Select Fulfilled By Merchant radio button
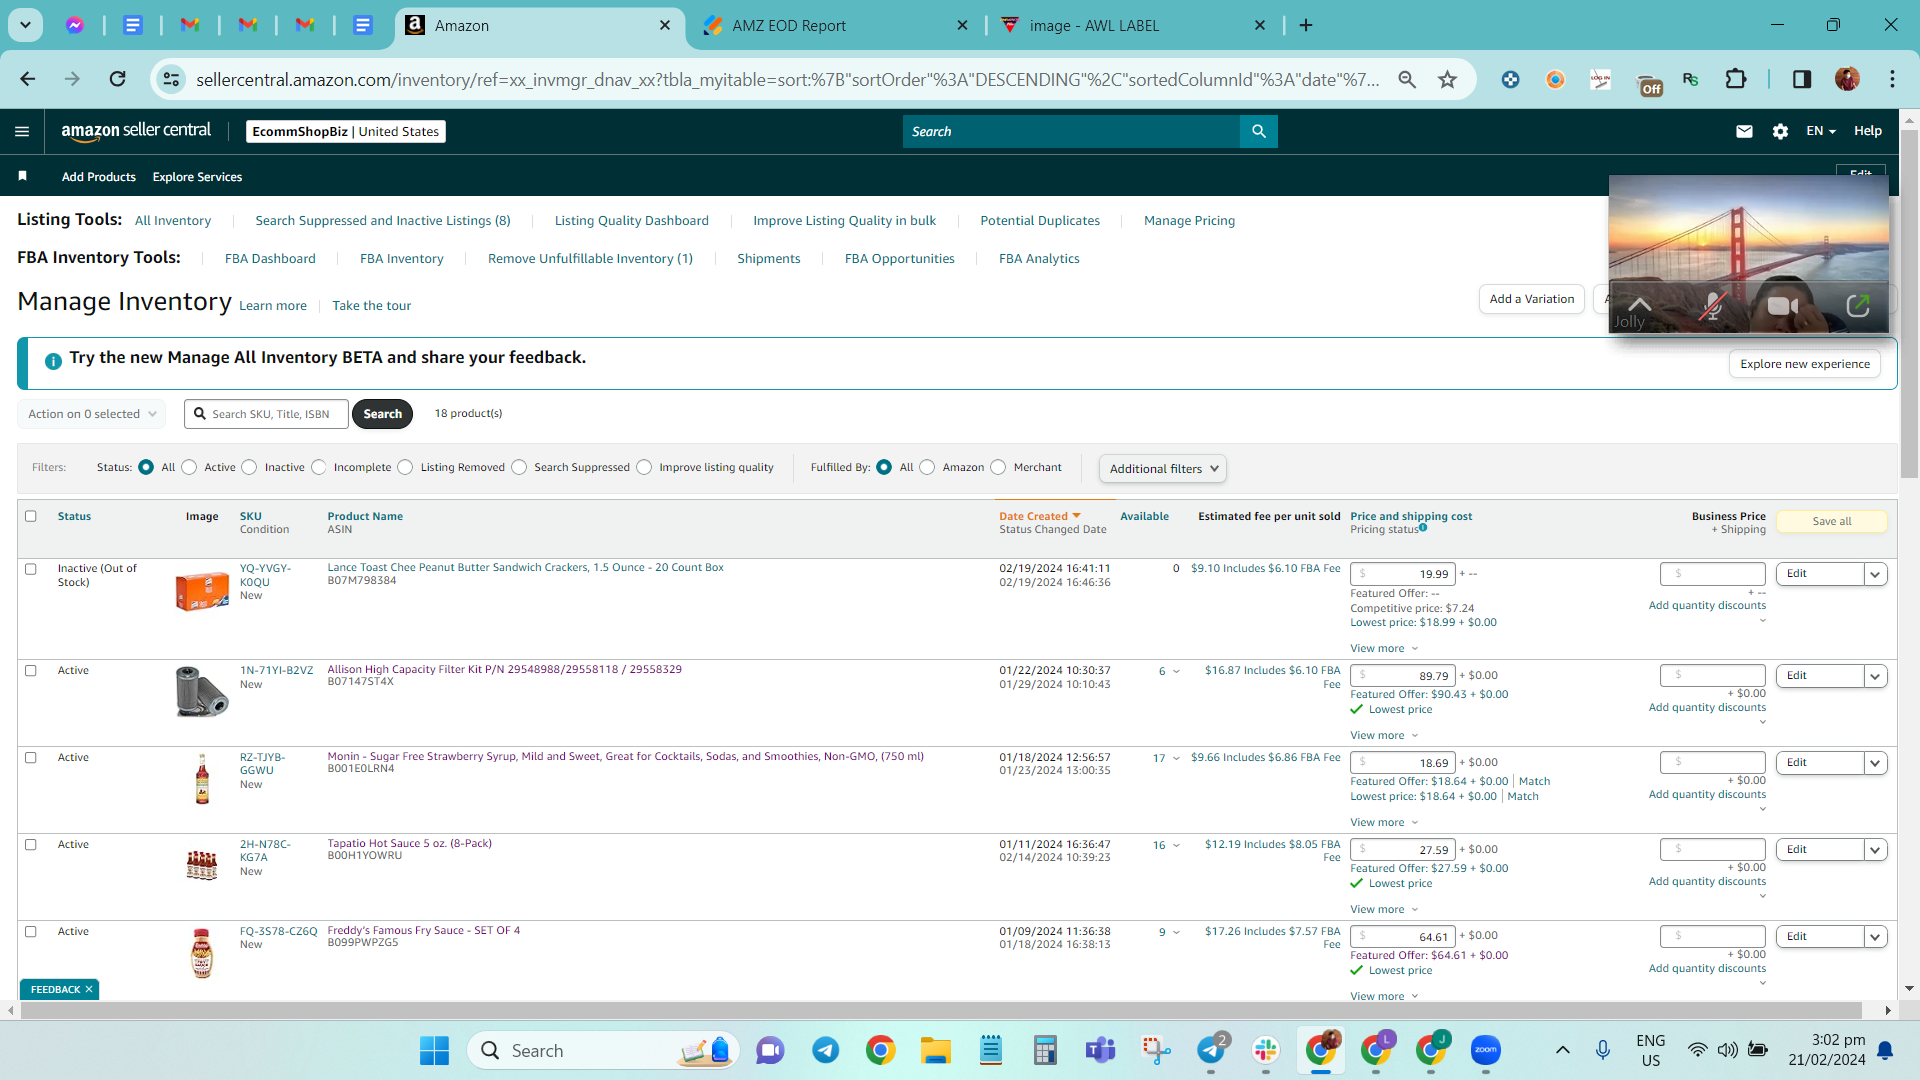Screen dimensions: 1920x1080 point(998,467)
